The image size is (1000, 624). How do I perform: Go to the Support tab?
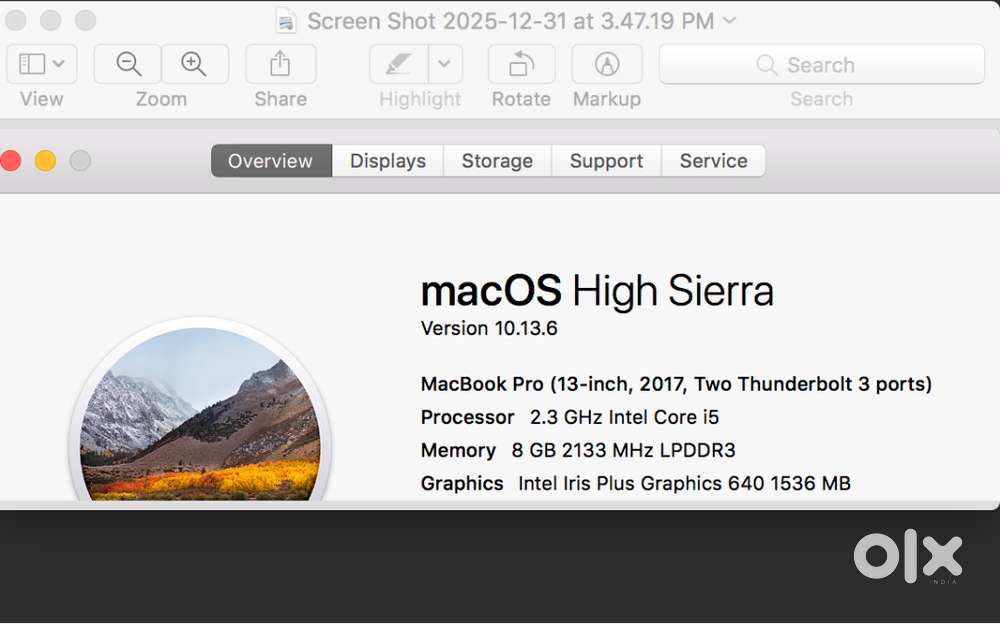point(606,161)
